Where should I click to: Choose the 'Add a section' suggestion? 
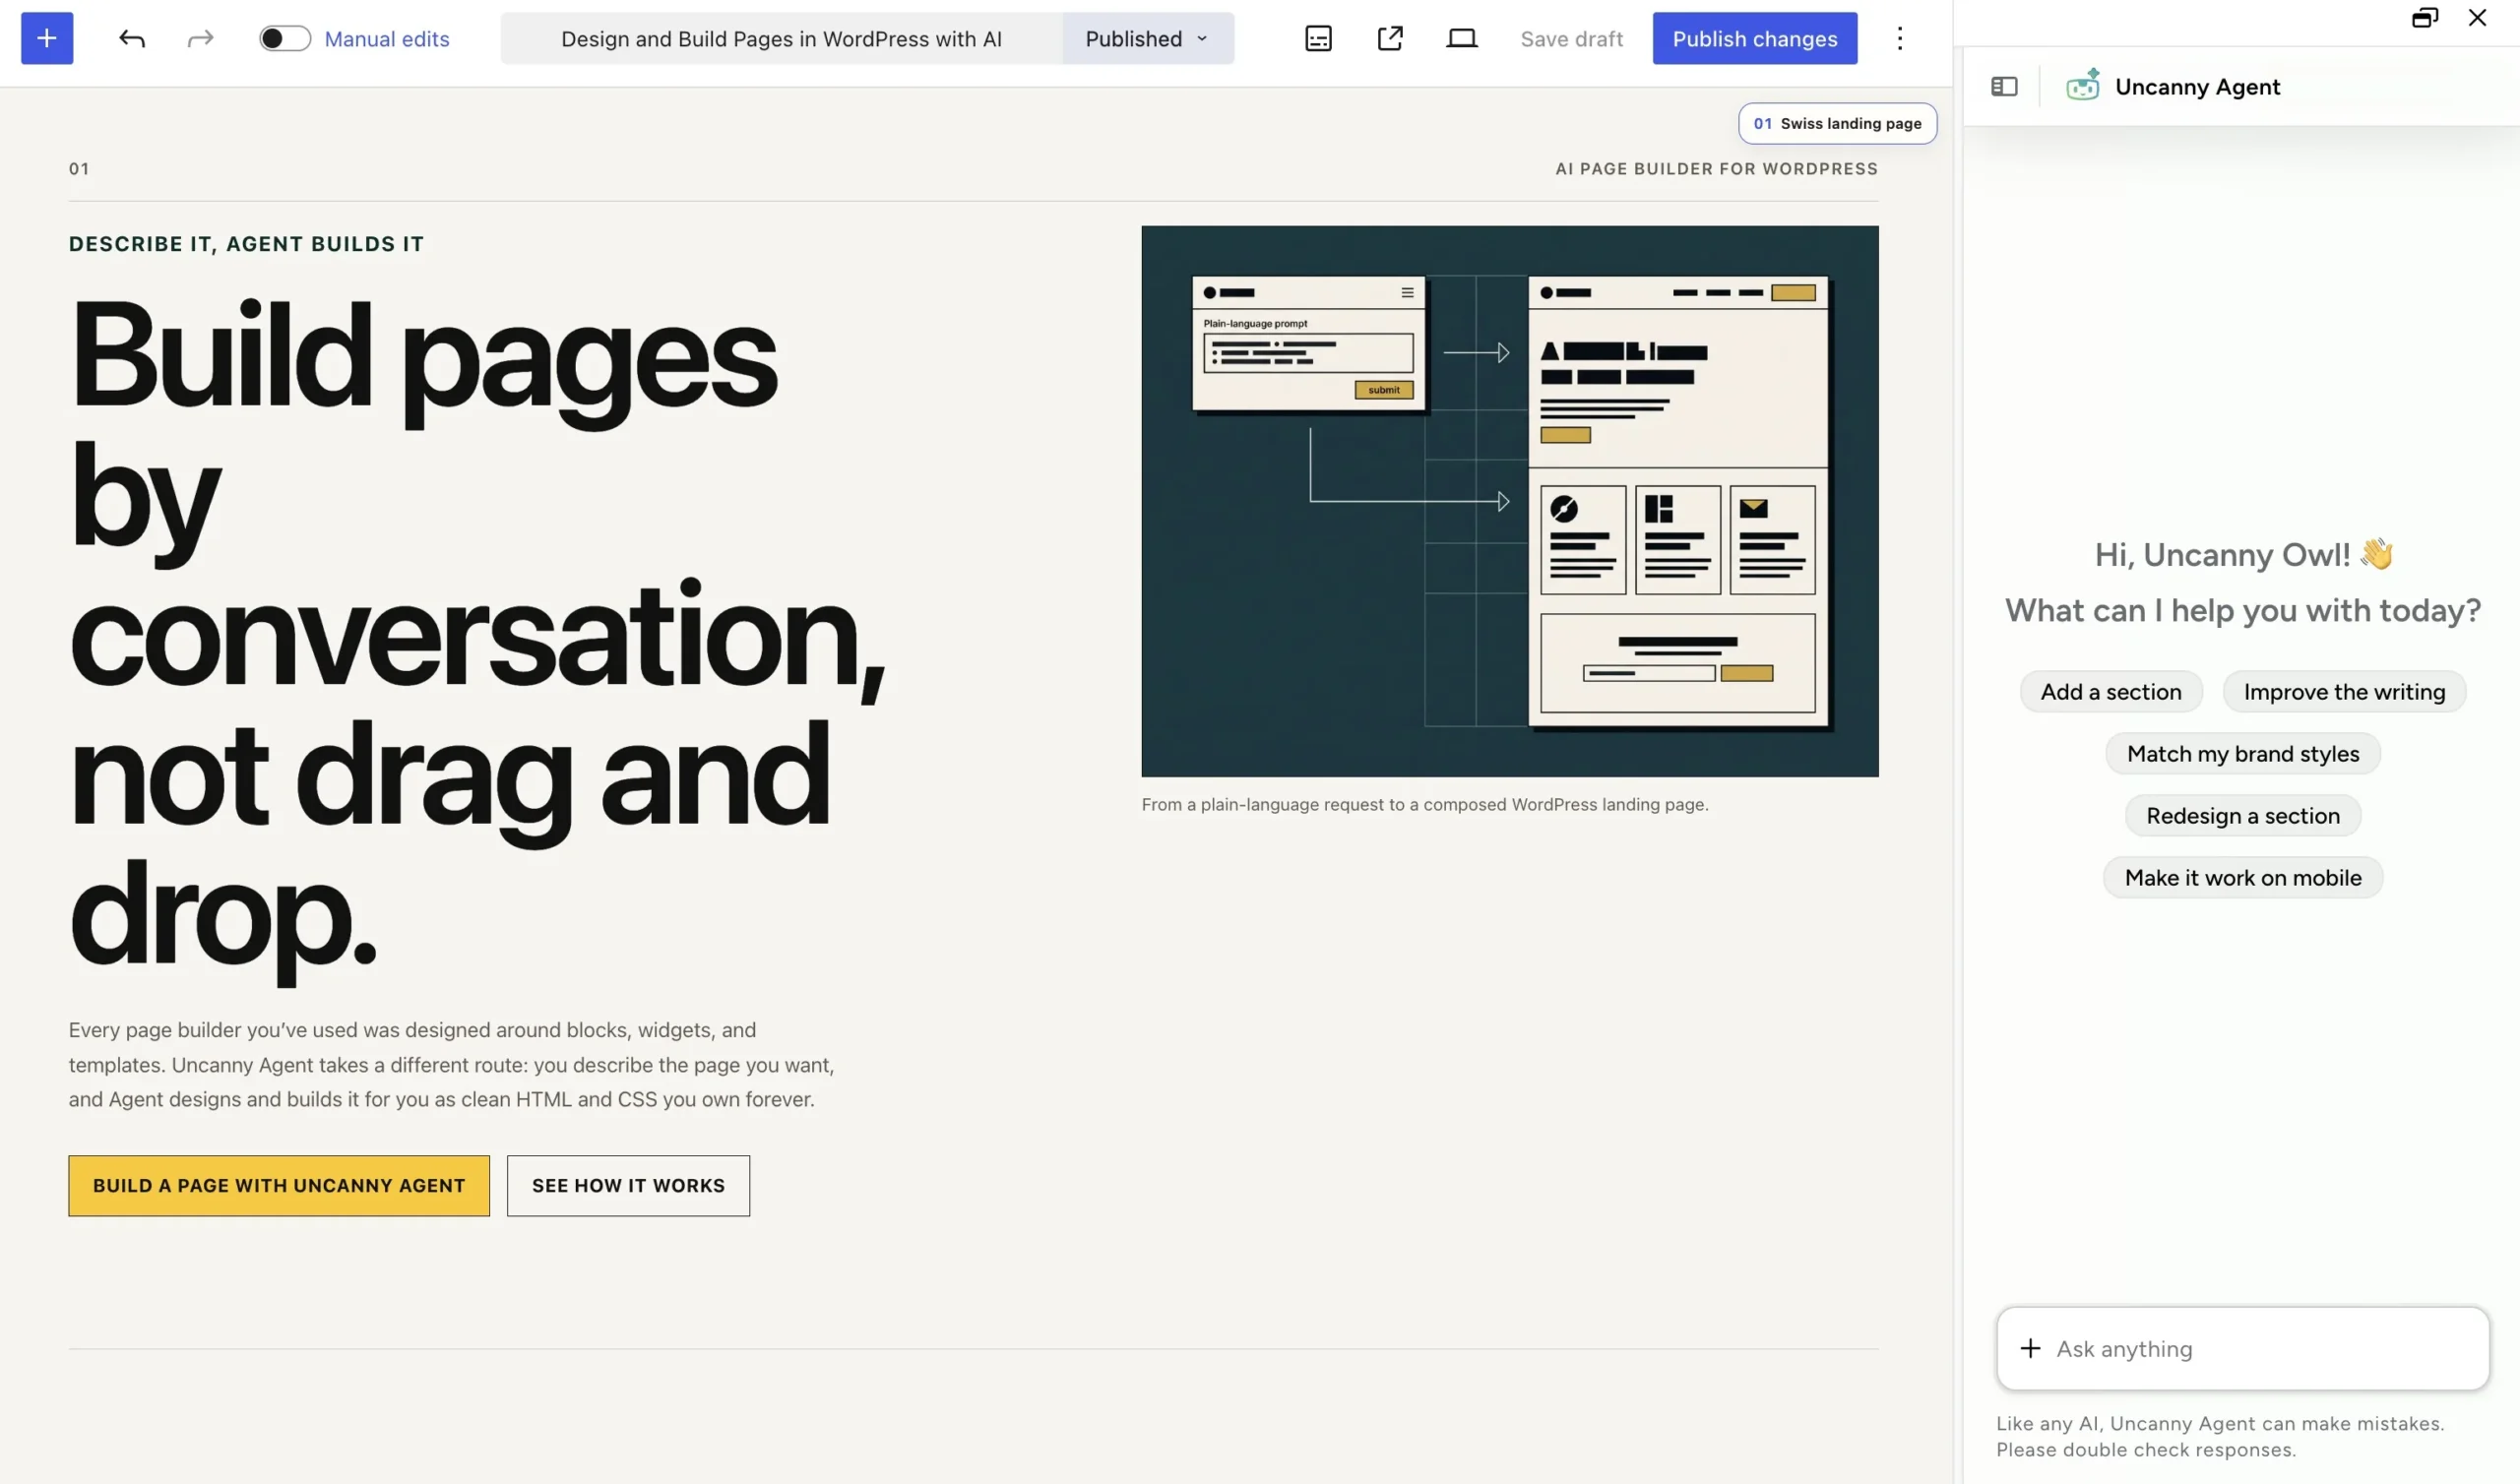coord(2111,692)
